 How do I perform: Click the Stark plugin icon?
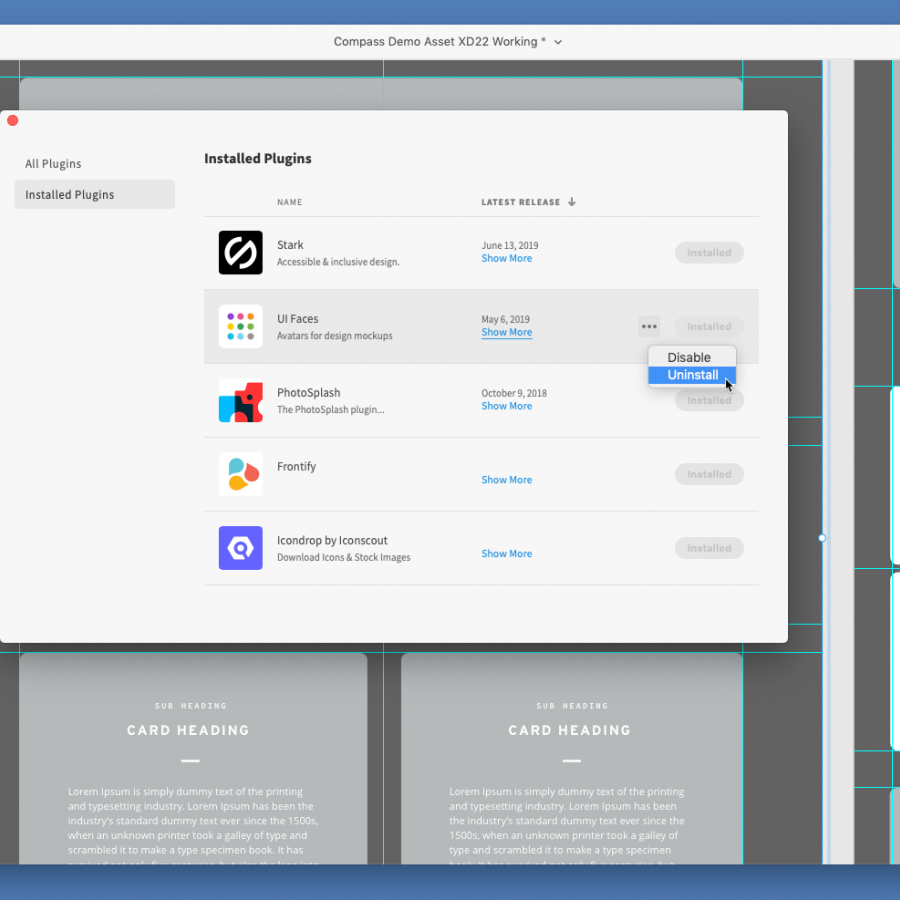(x=240, y=252)
